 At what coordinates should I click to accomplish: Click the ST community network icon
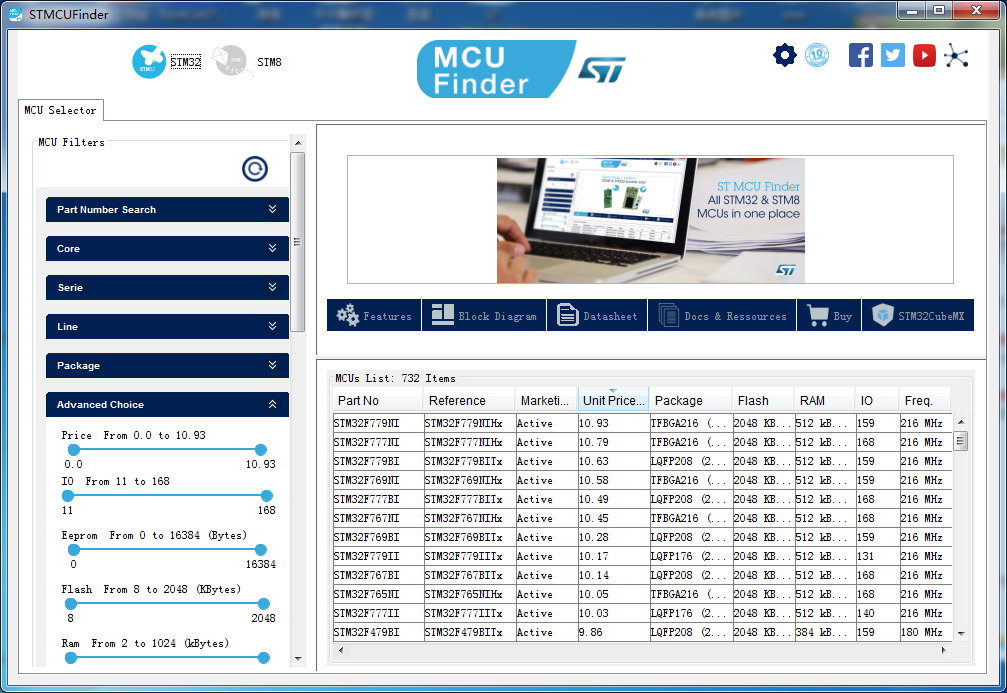tap(956, 56)
